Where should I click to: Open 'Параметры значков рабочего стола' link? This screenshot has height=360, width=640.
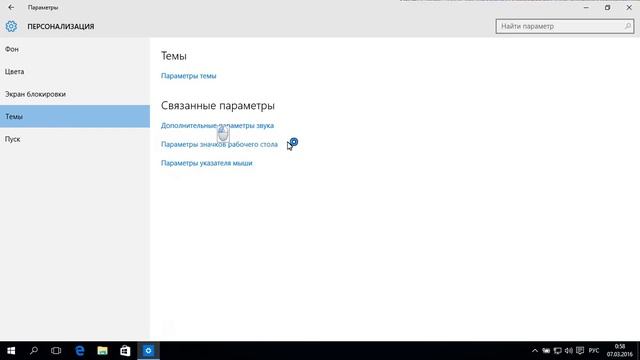click(x=219, y=144)
